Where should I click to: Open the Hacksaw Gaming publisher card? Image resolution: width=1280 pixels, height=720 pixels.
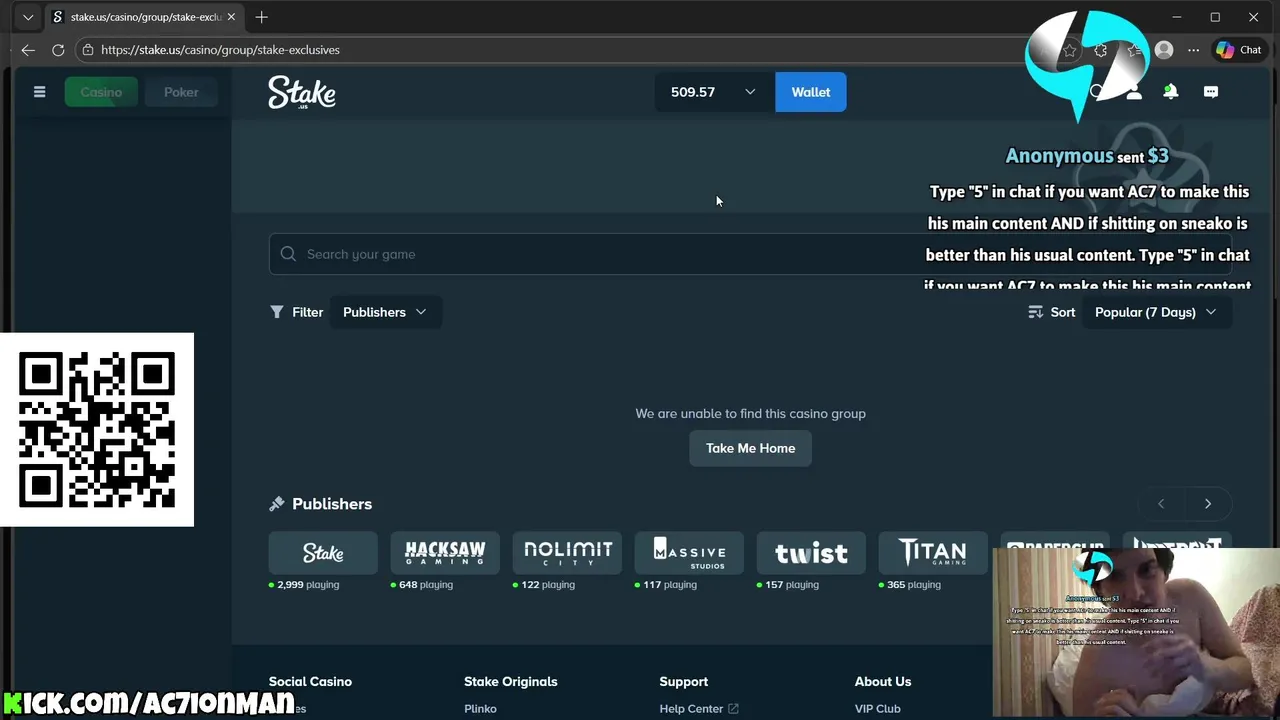[x=445, y=553]
